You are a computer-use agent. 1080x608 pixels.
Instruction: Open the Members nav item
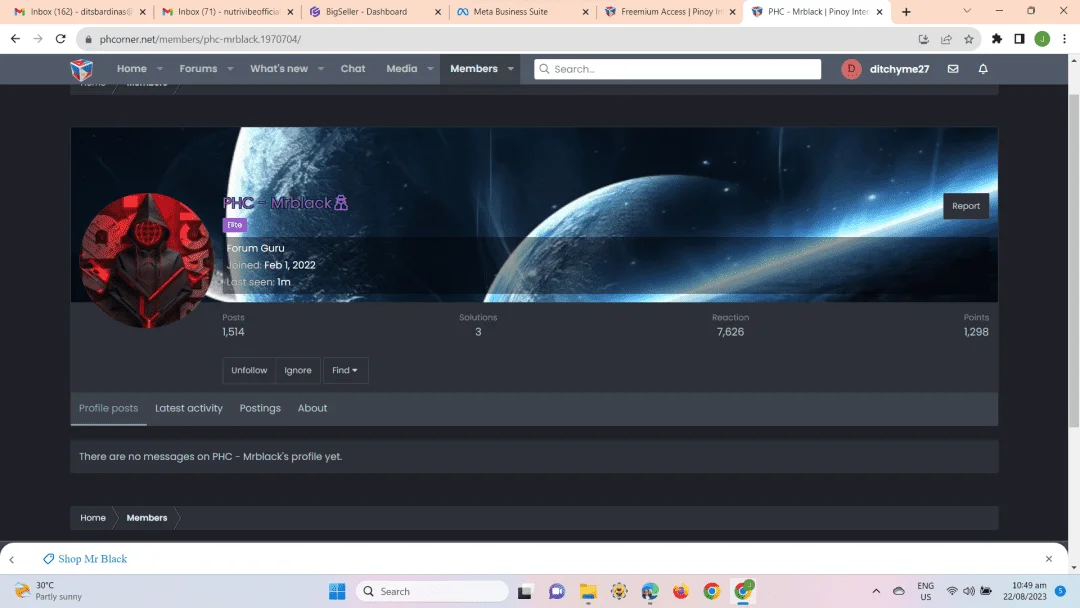pyautogui.click(x=474, y=69)
